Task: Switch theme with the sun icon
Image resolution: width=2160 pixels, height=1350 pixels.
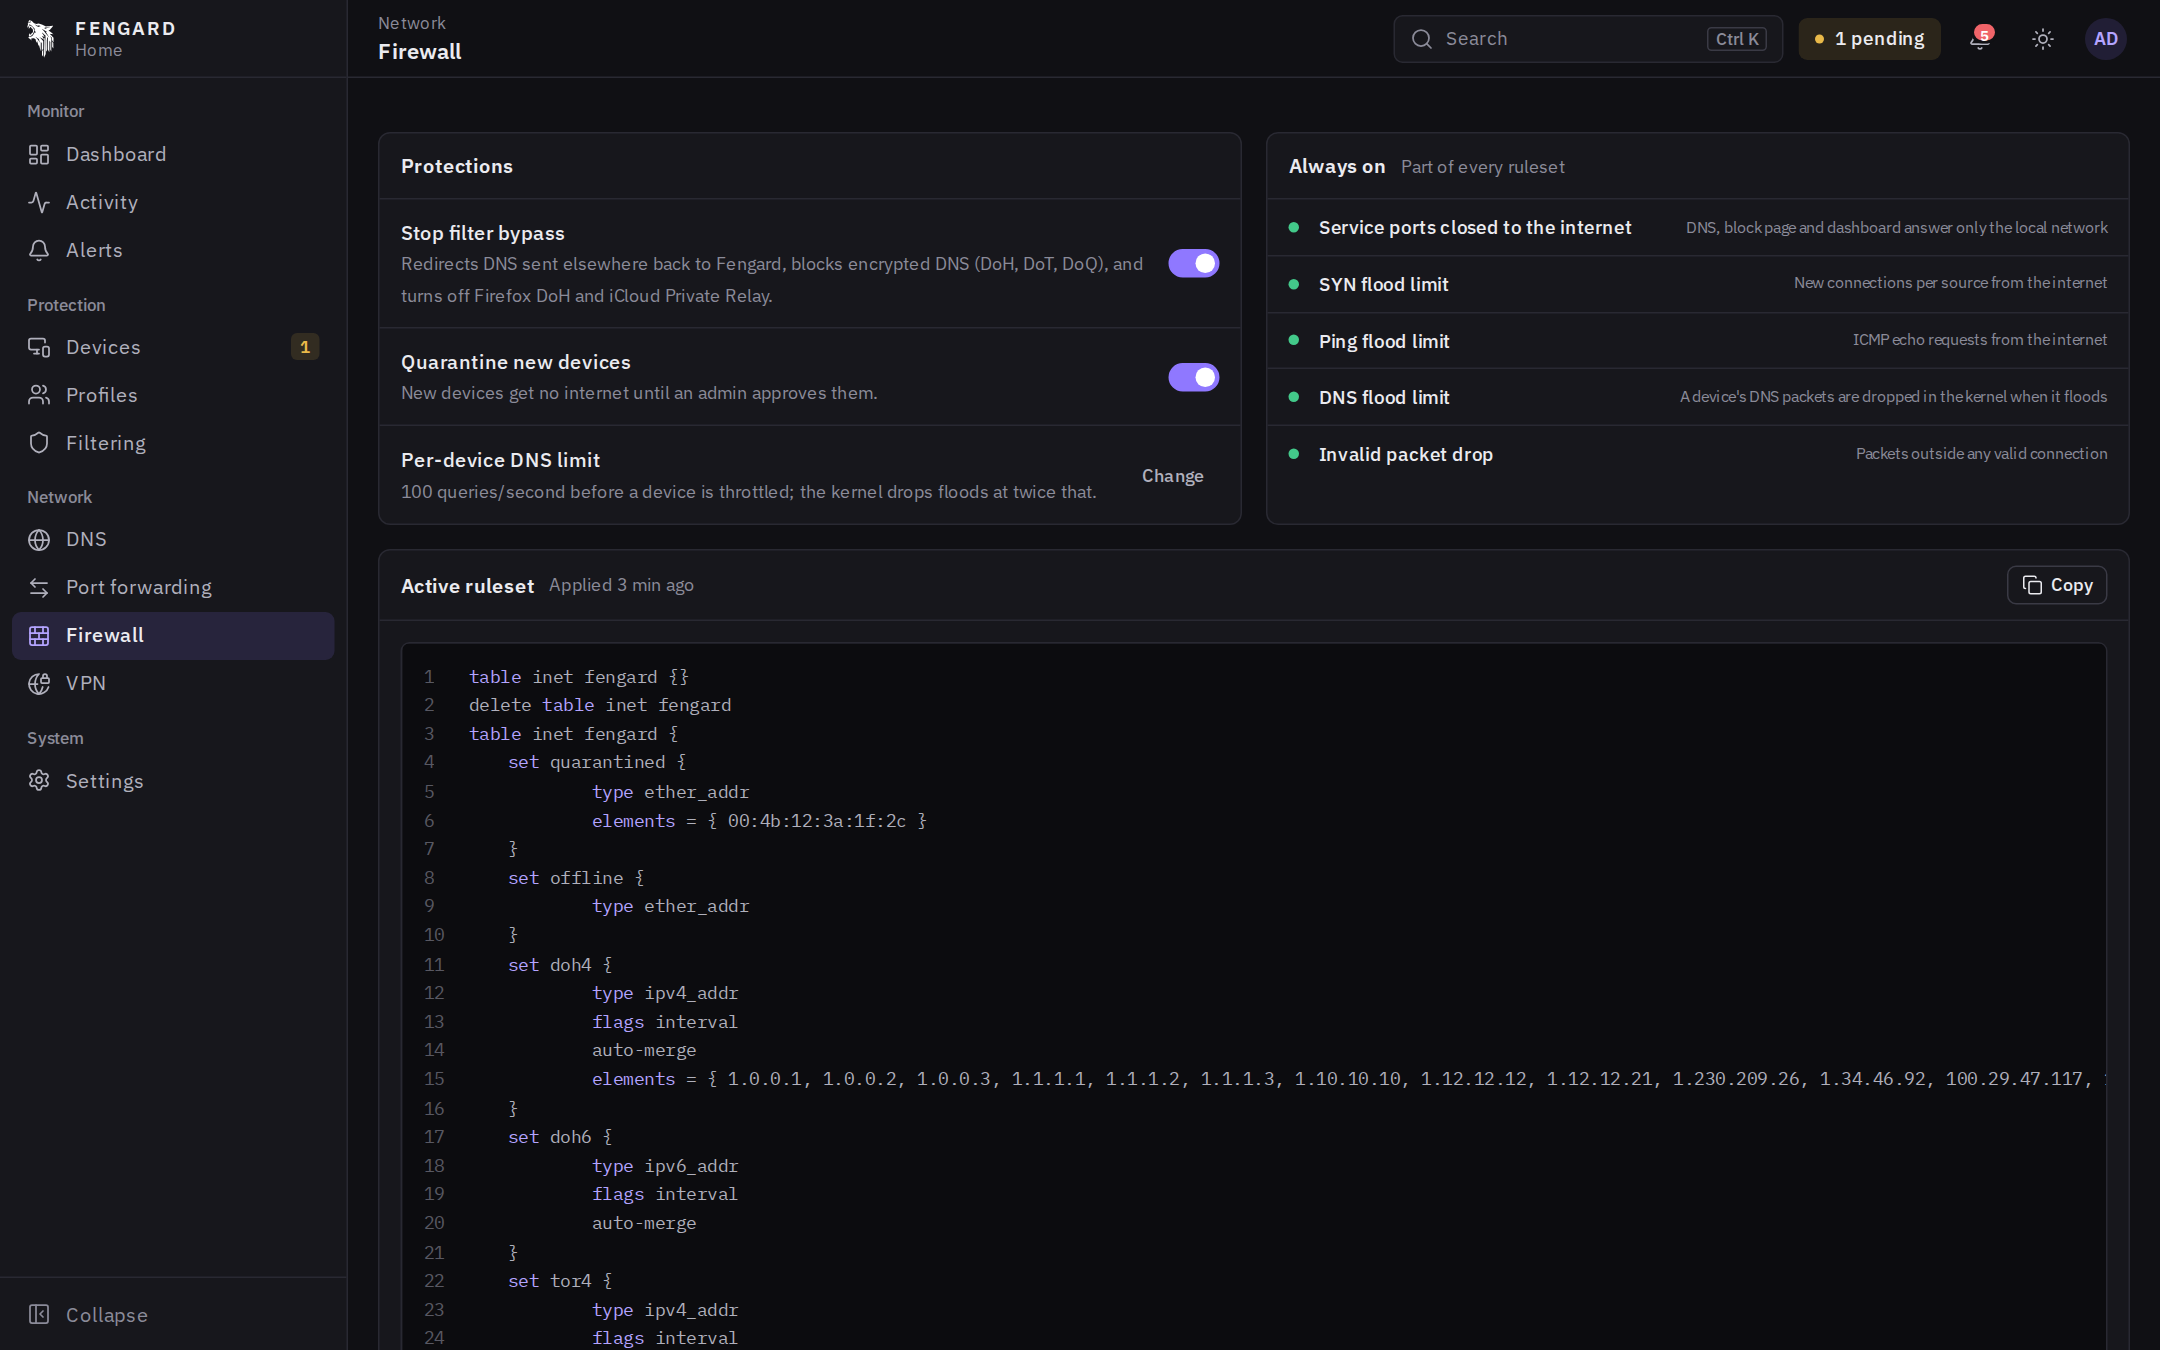Action: point(2043,38)
